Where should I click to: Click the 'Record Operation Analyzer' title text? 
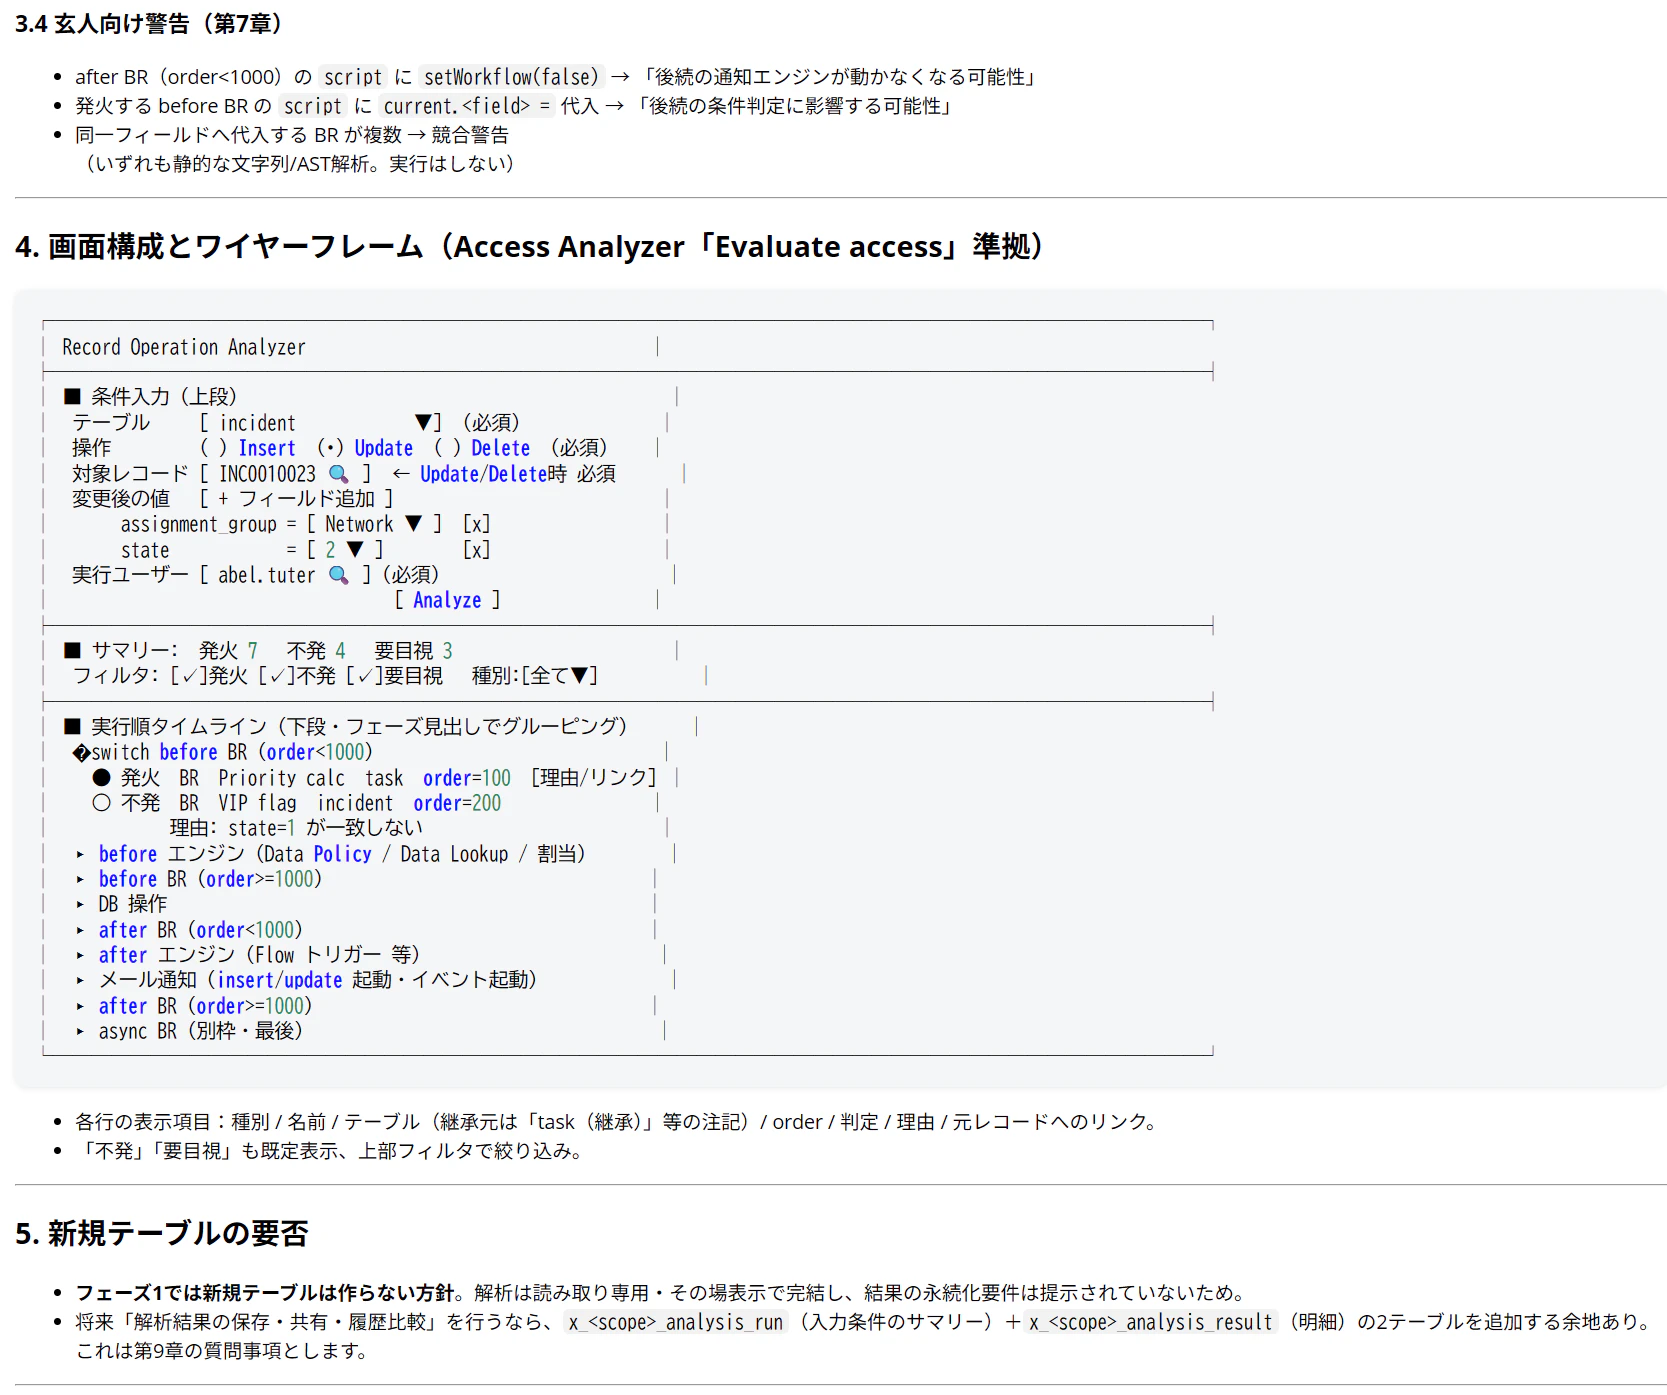184,347
